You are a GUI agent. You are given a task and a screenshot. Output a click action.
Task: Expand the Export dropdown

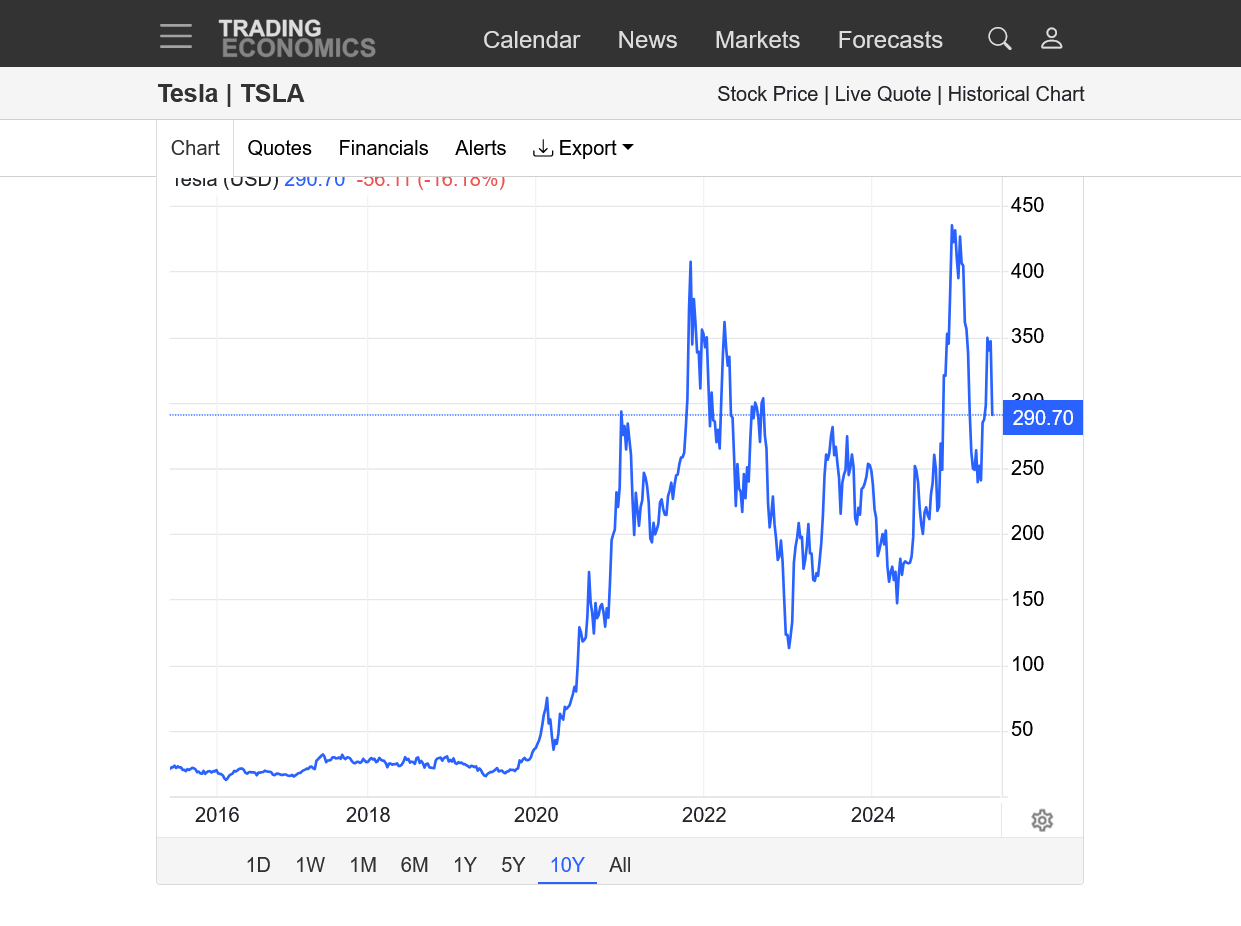pos(584,148)
